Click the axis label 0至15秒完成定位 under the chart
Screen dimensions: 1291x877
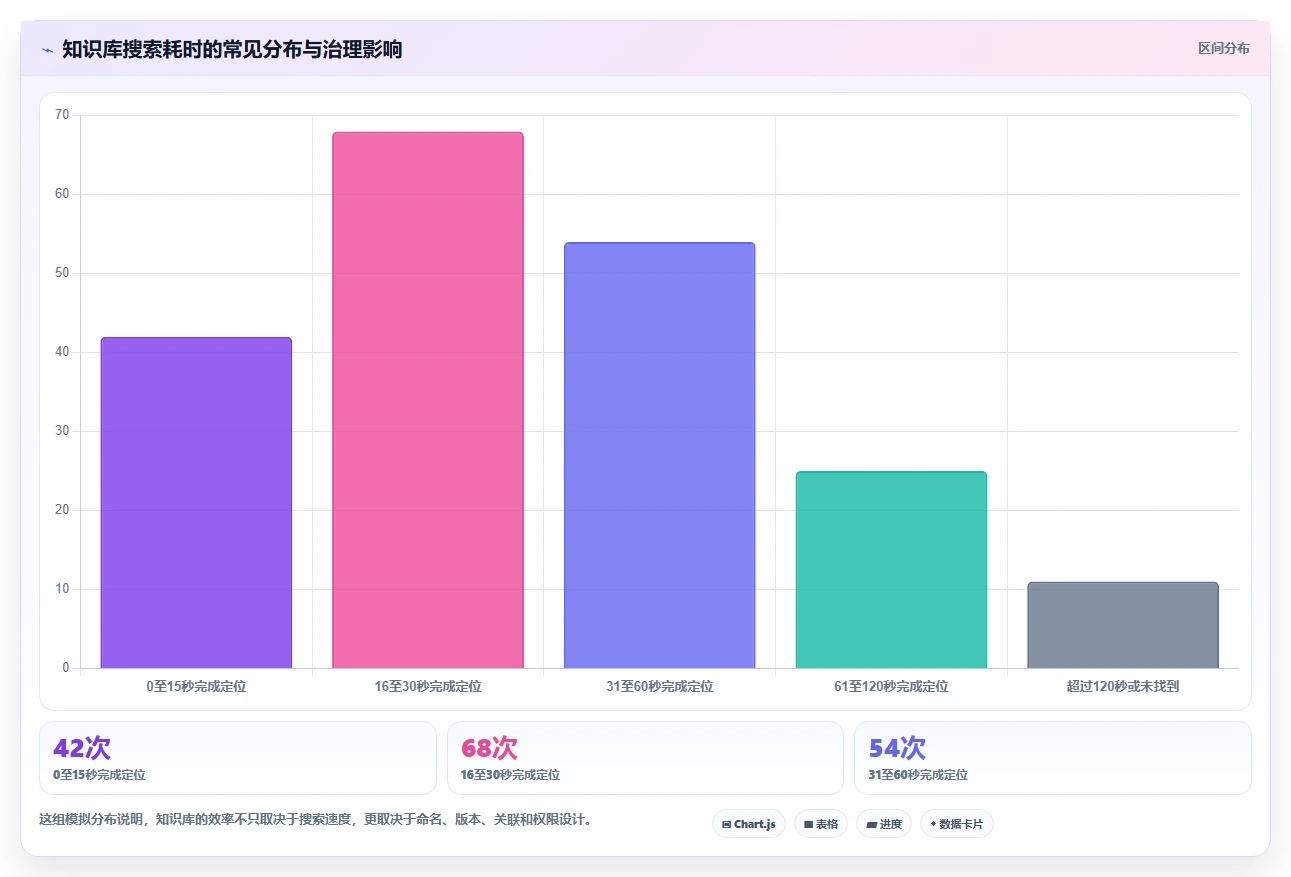196,687
